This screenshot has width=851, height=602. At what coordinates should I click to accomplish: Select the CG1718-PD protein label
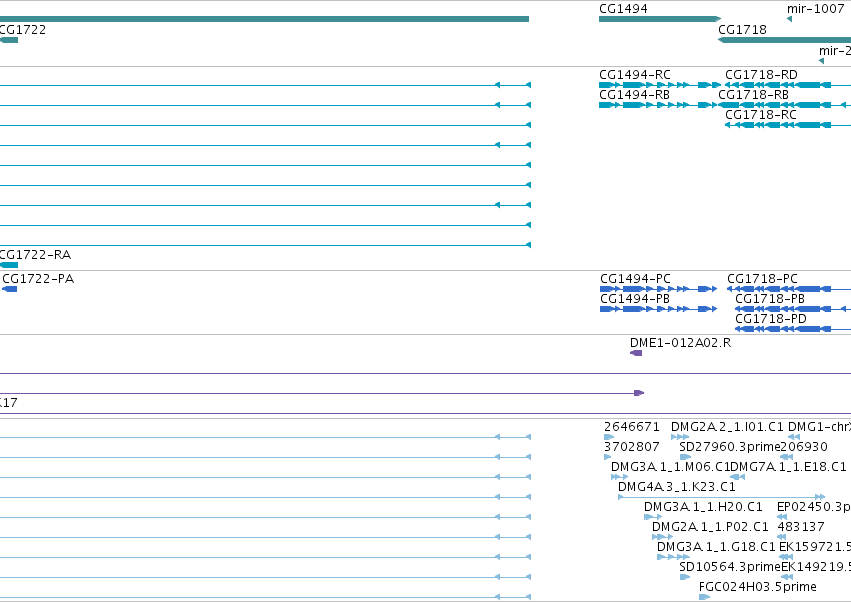[771, 319]
